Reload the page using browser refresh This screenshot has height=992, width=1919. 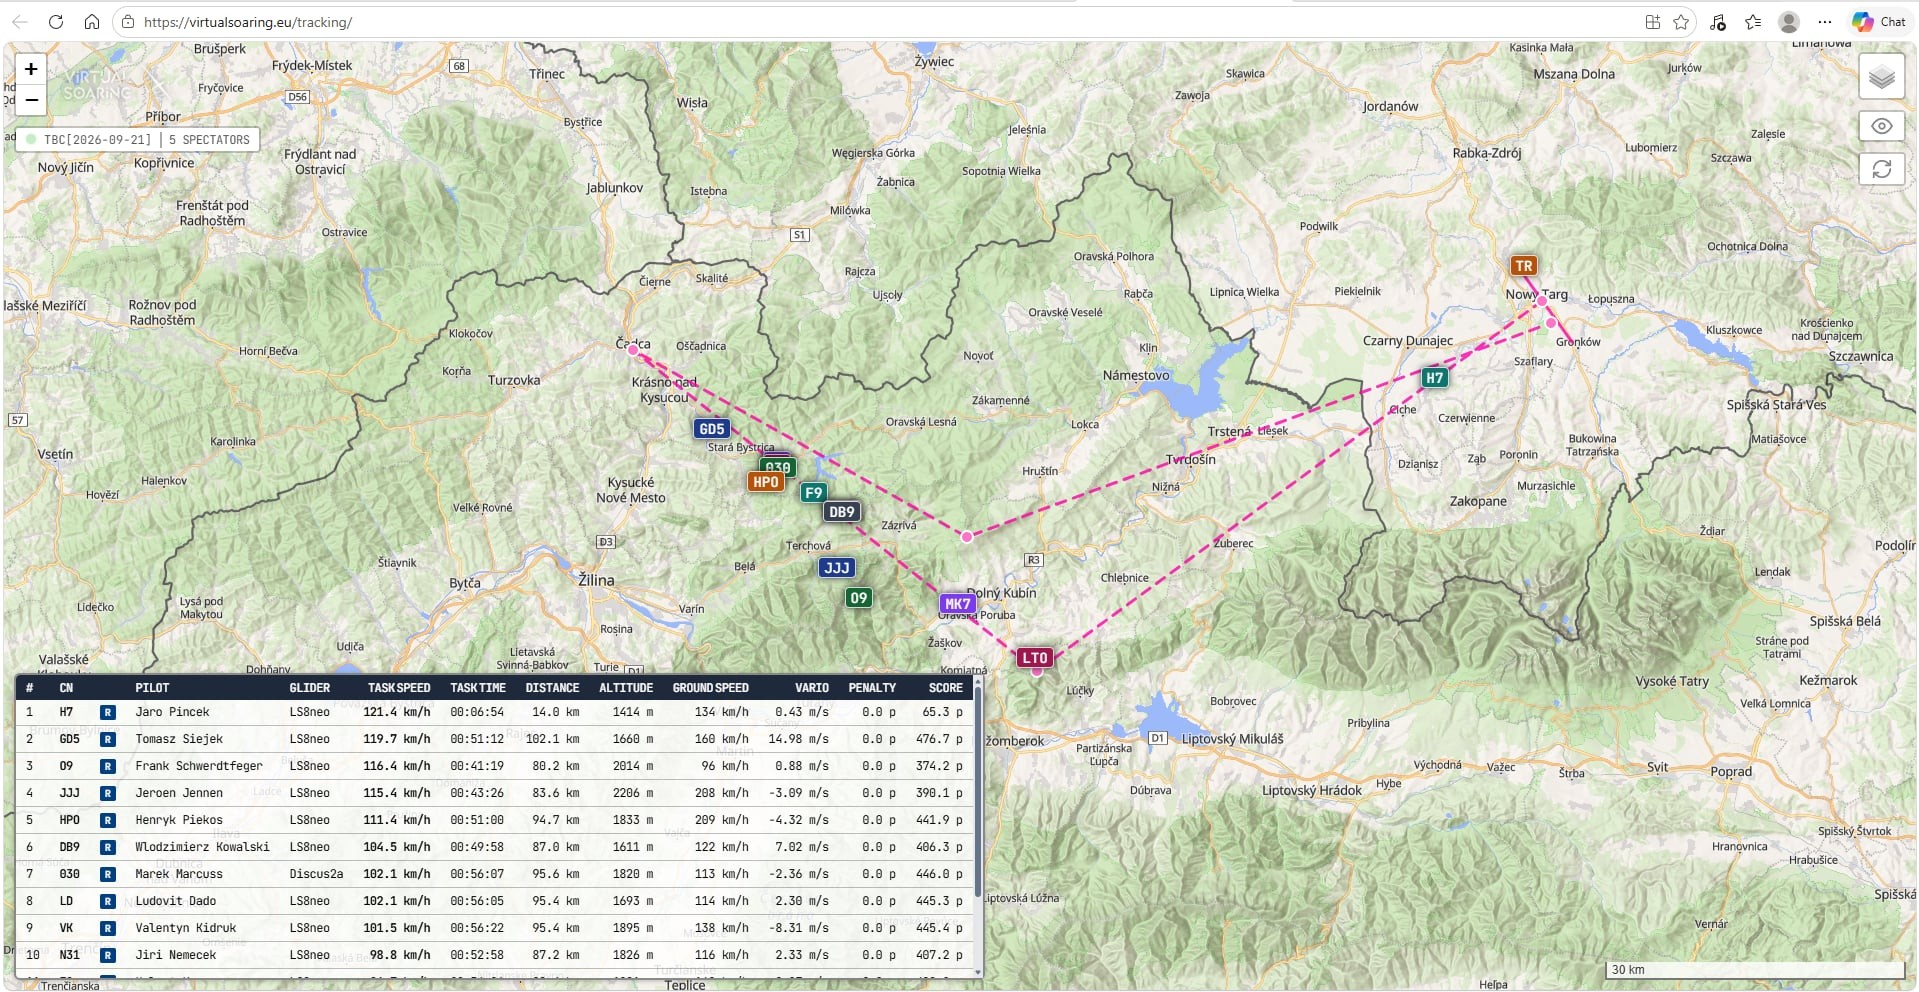pos(56,22)
